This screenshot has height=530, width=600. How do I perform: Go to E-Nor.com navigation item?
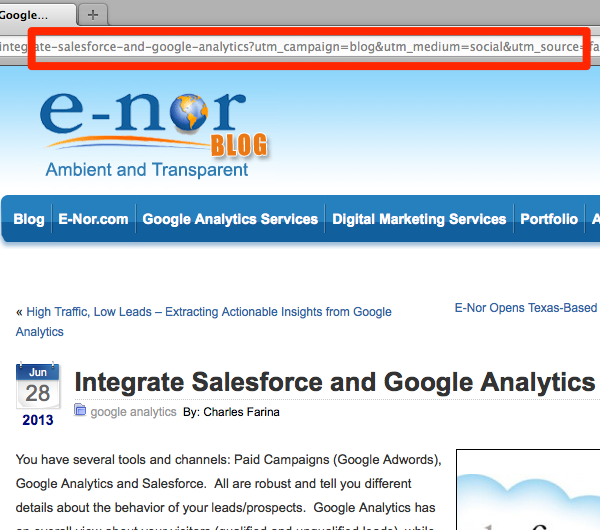[93, 219]
